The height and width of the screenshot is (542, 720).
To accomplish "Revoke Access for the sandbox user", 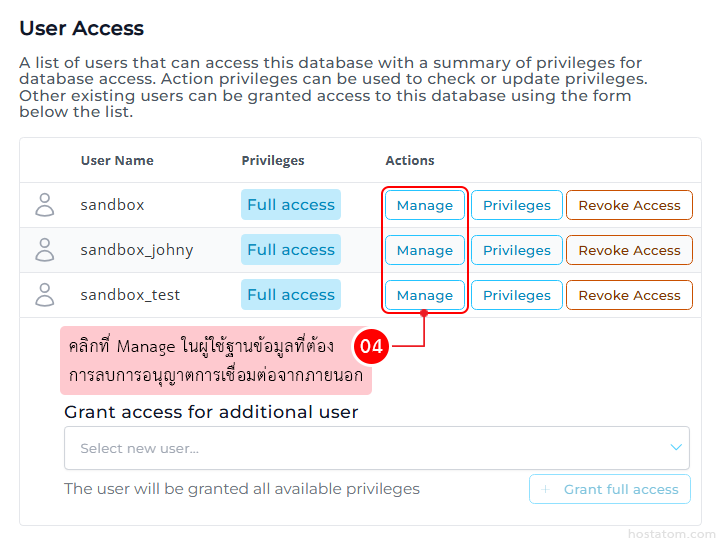I will pyautogui.click(x=629, y=205).
